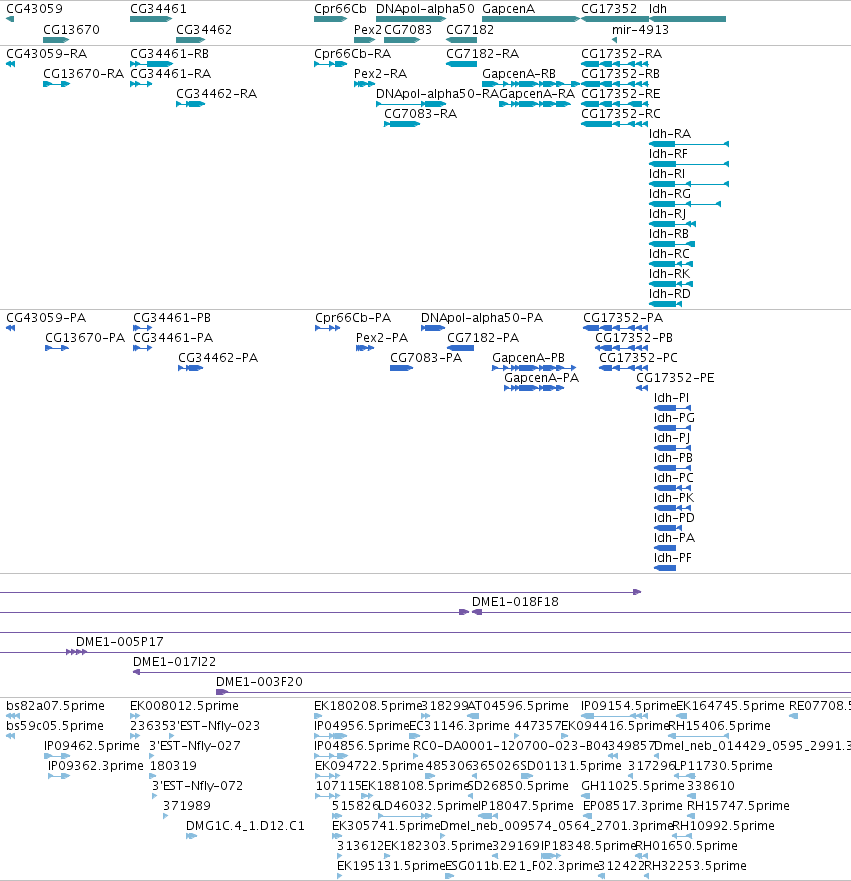Click the Idh-RD transcript

click(x=666, y=304)
